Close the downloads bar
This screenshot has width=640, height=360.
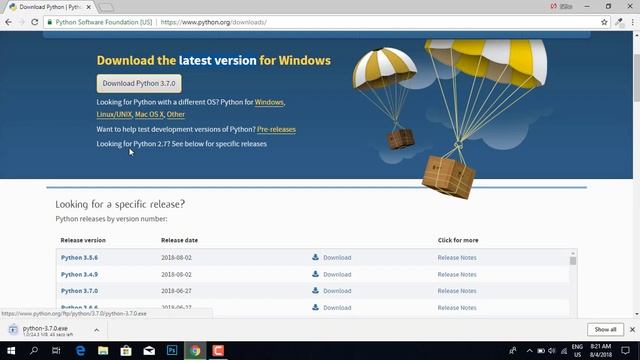click(x=632, y=329)
